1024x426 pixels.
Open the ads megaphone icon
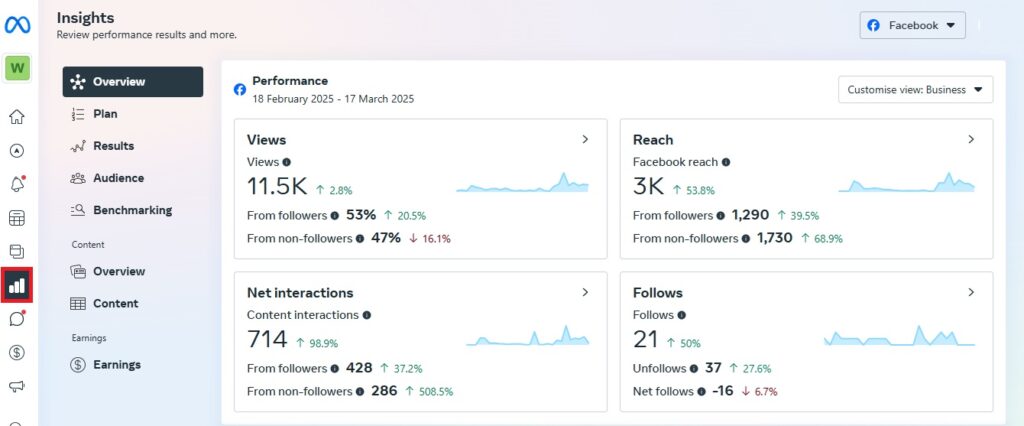pyautogui.click(x=17, y=386)
